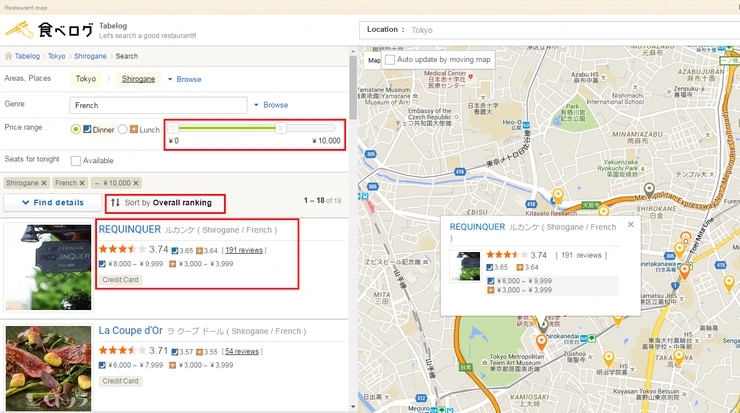This screenshot has height=413, width=740.
Task: Click the orange pin near Shirokanedai station
Action: tap(541, 342)
